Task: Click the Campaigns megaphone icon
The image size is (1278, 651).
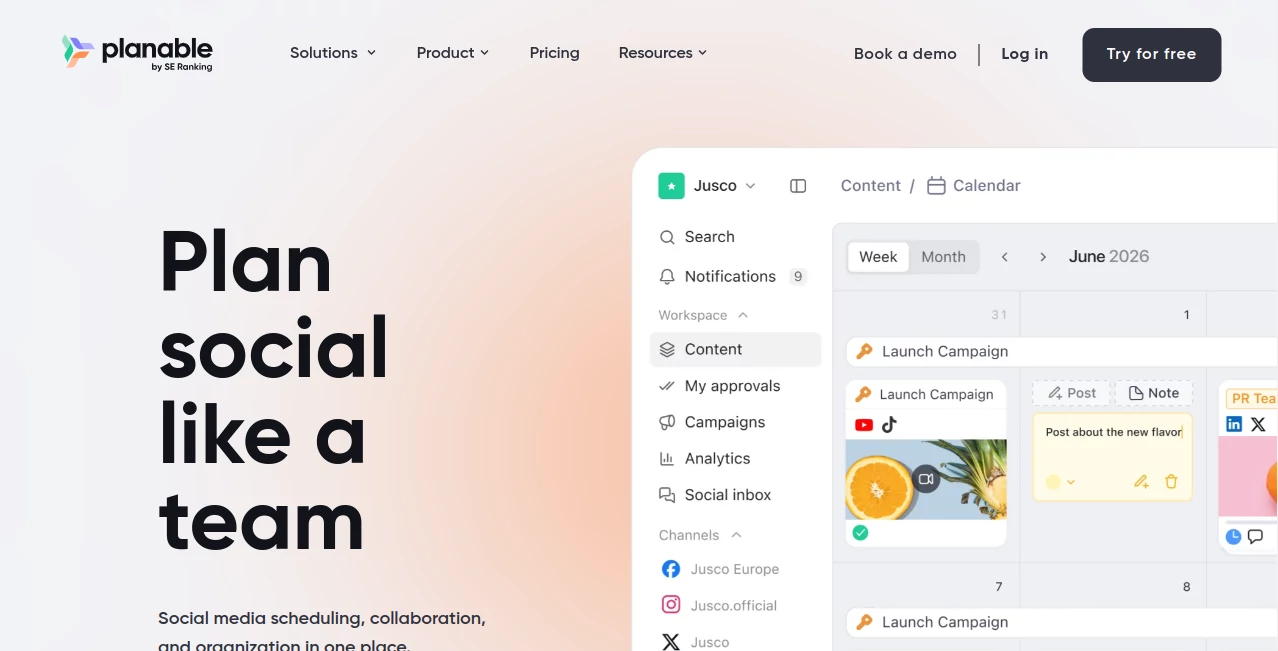Action: 667,423
